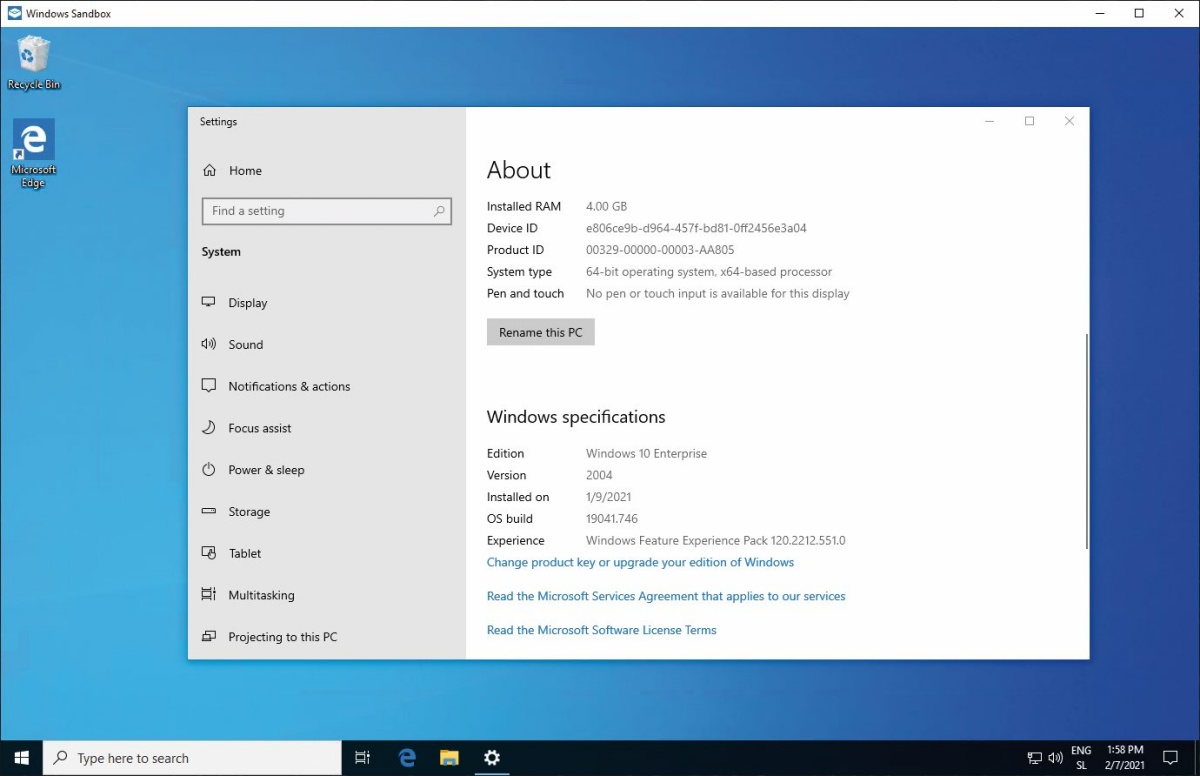Click the network icon in system tray
1200x776 pixels.
pyautogui.click(x=1035, y=758)
